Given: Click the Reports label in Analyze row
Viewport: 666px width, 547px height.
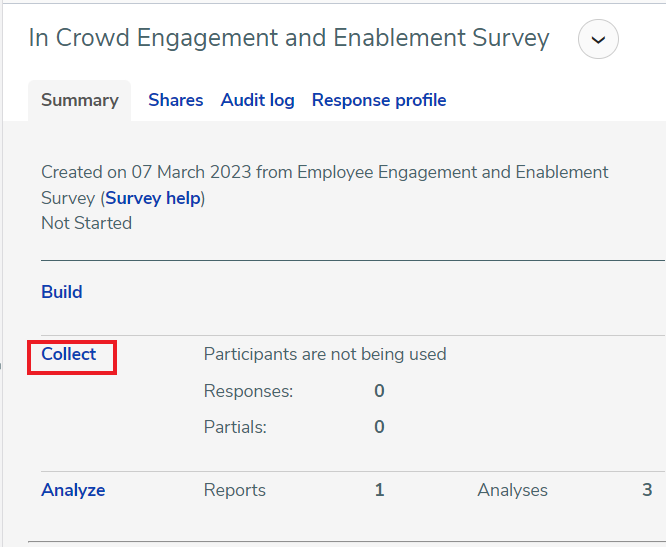Looking at the screenshot, I should (x=235, y=490).
